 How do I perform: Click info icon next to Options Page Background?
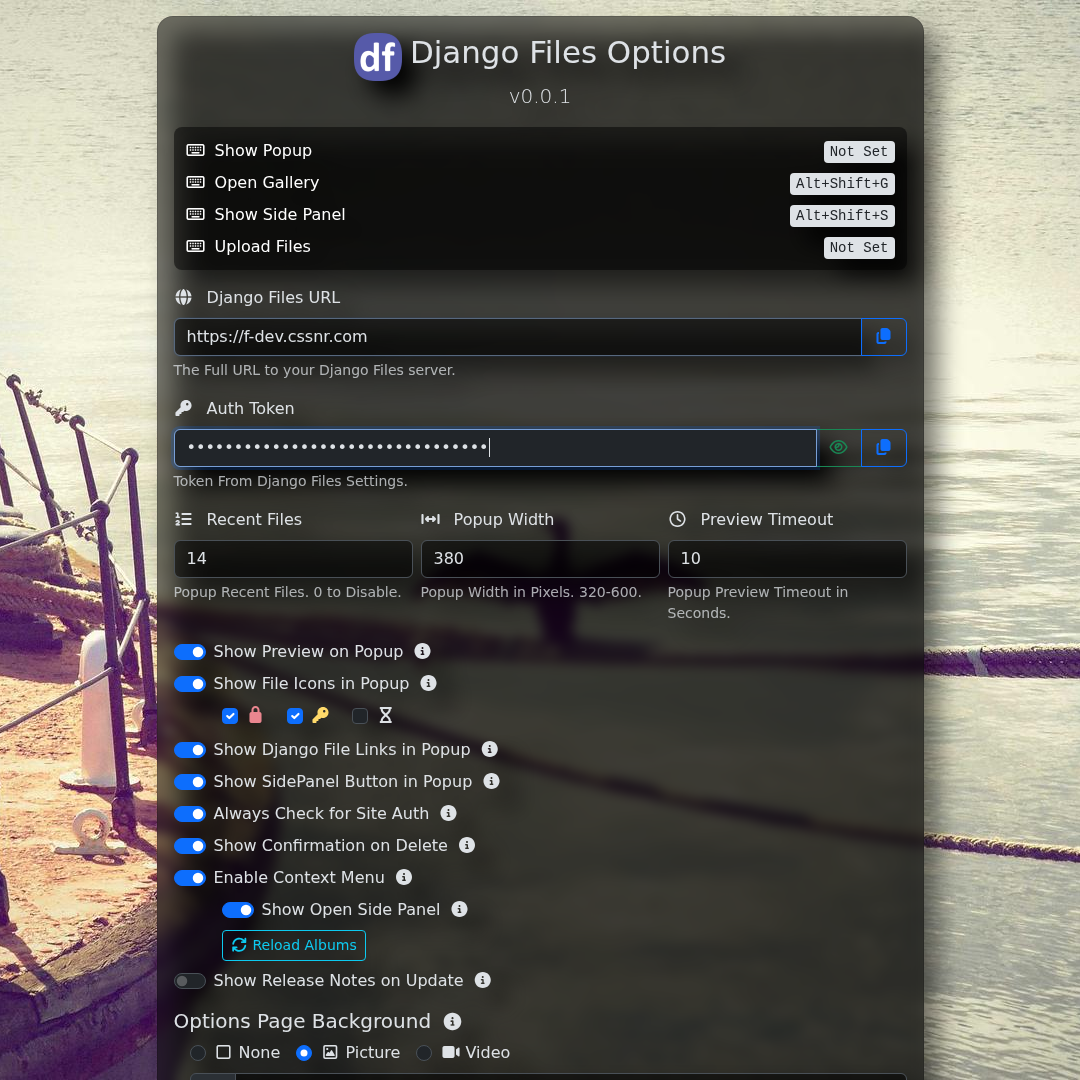tap(452, 1021)
